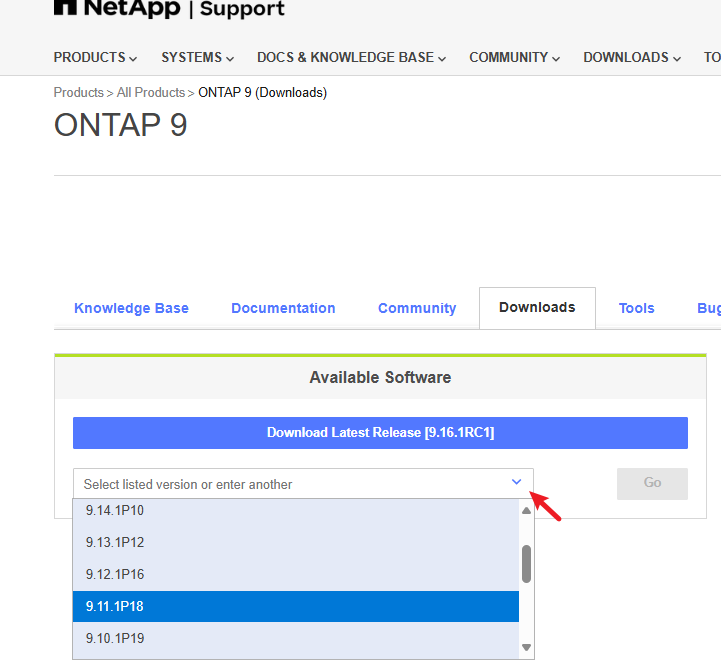Click the version list scrollbar thumb
721x672 pixels.
[526, 564]
